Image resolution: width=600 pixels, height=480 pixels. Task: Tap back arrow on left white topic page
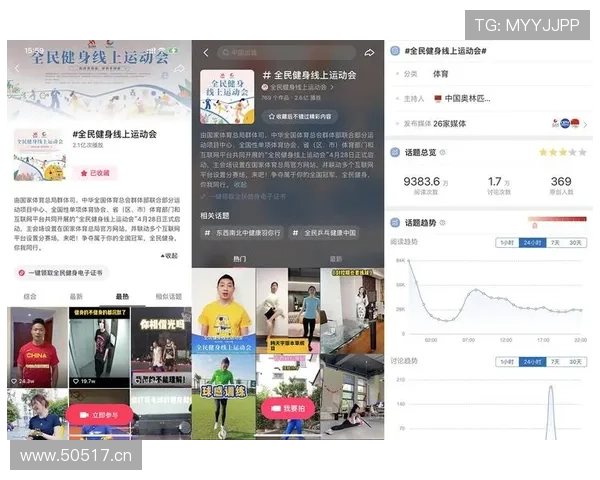[17, 68]
